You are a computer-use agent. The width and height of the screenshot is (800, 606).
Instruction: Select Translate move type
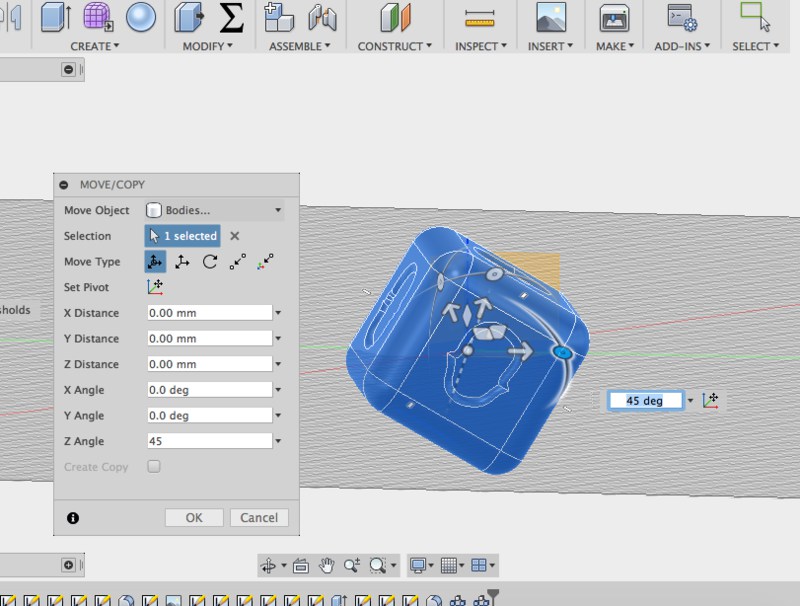pos(182,262)
